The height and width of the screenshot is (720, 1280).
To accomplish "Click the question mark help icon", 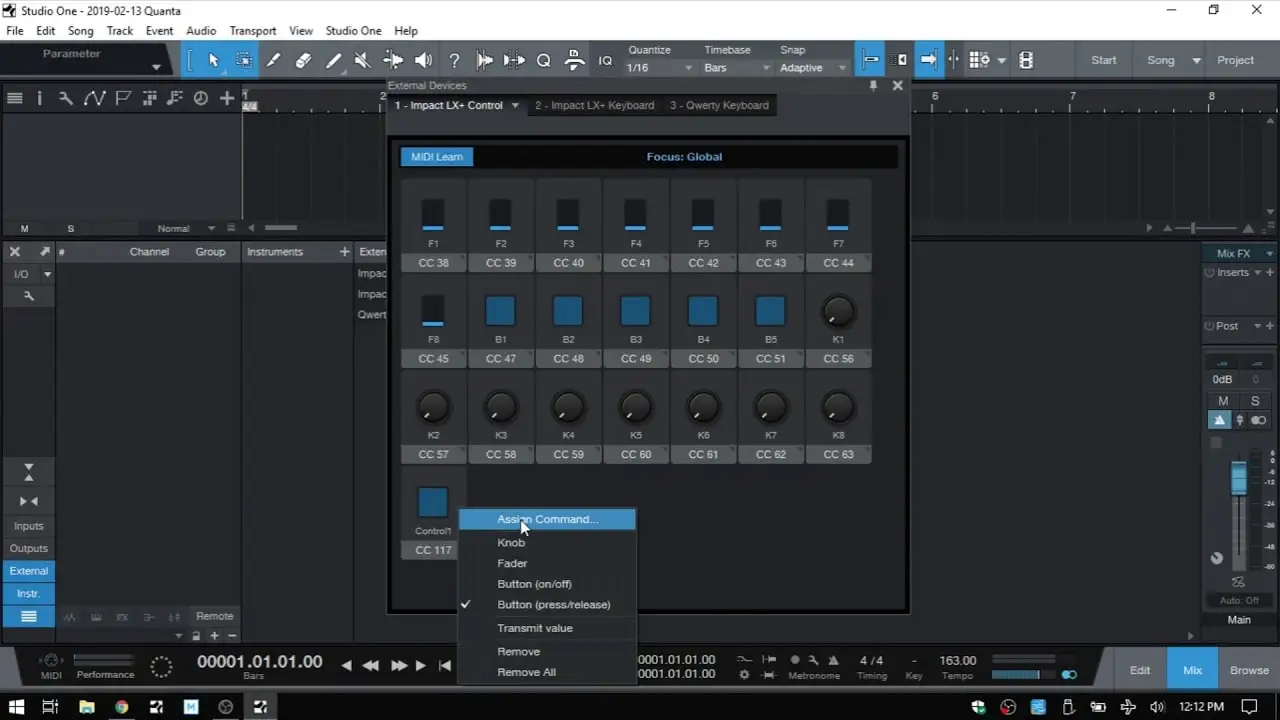I will [x=454, y=60].
